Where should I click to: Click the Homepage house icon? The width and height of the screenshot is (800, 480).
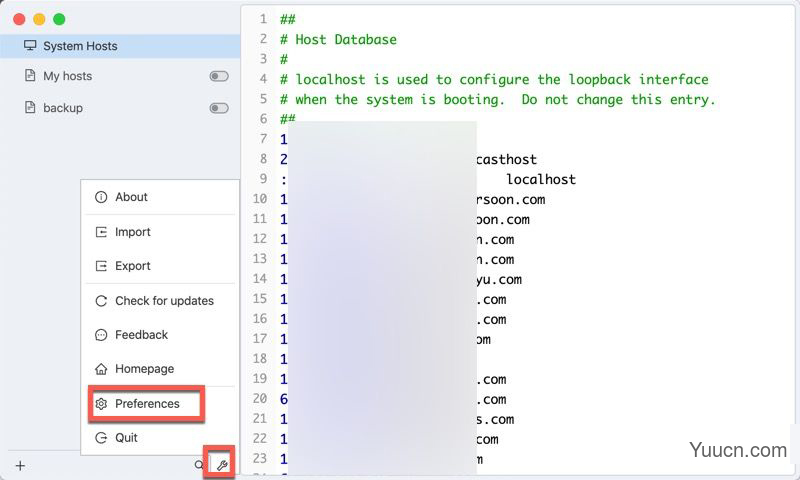coord(101,369)
